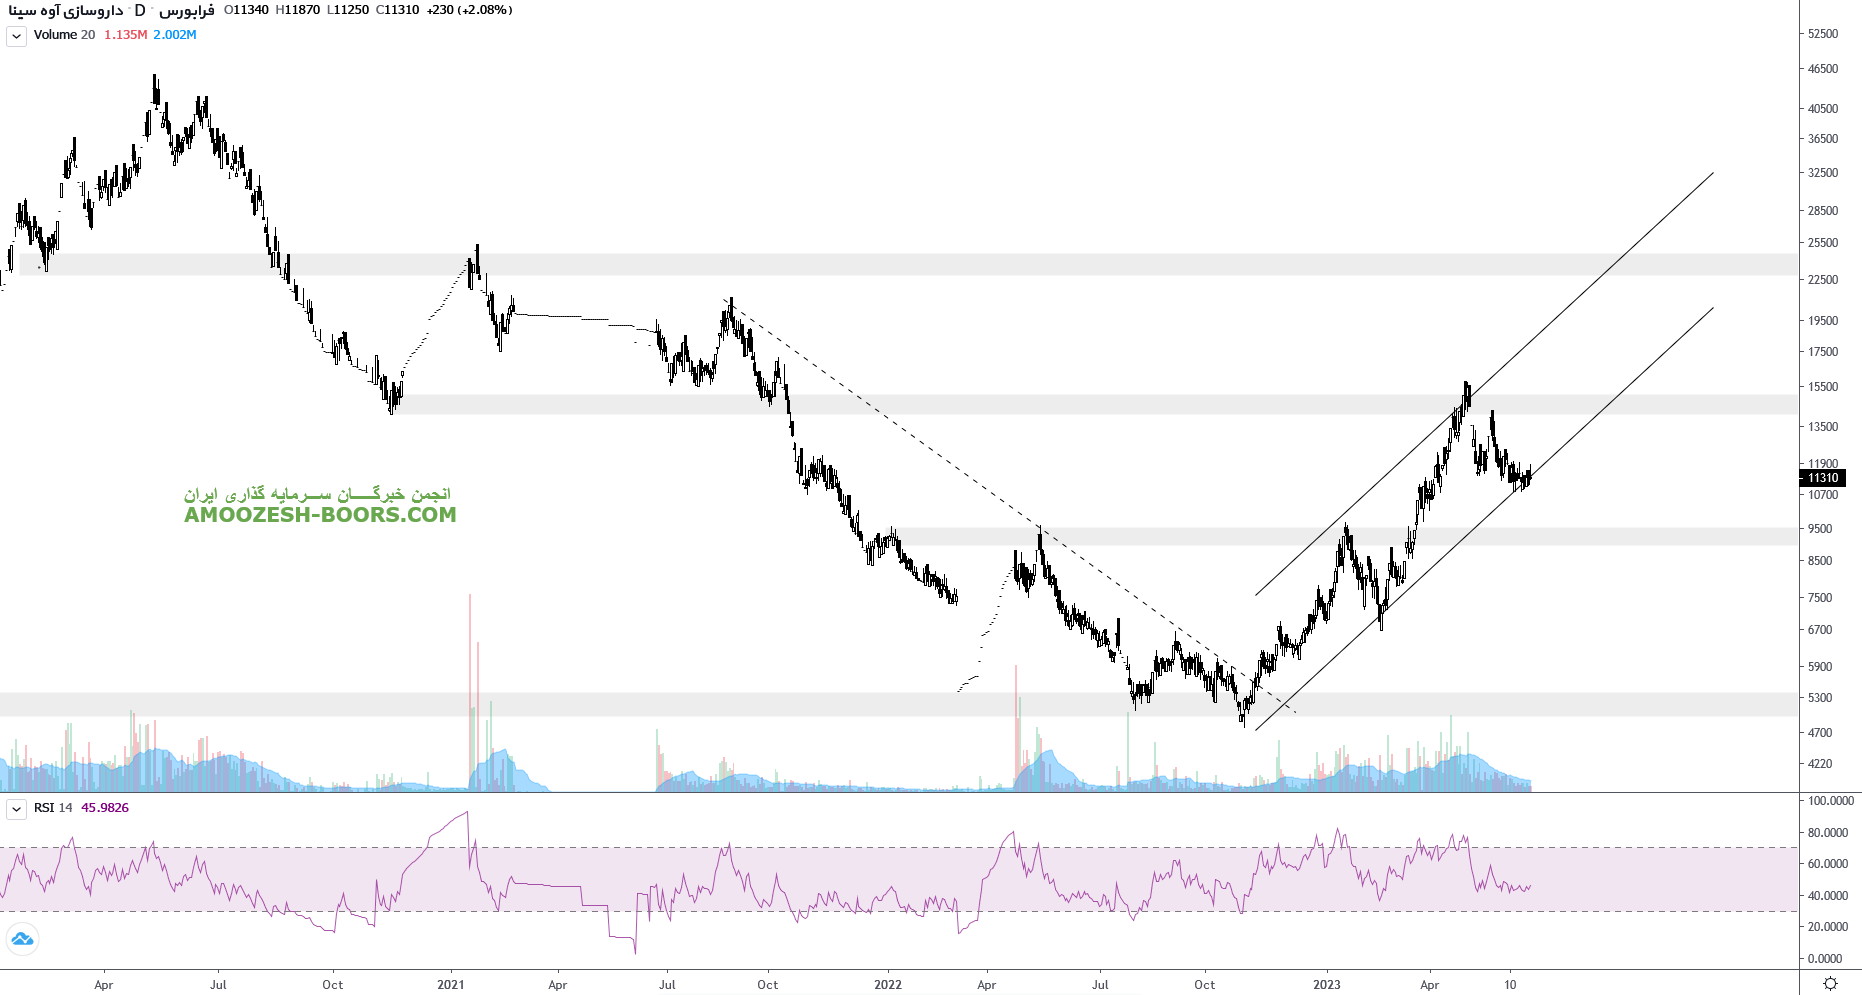Click the 2021 label on time axis
The image size is (1862, 995).
[451, 985]
